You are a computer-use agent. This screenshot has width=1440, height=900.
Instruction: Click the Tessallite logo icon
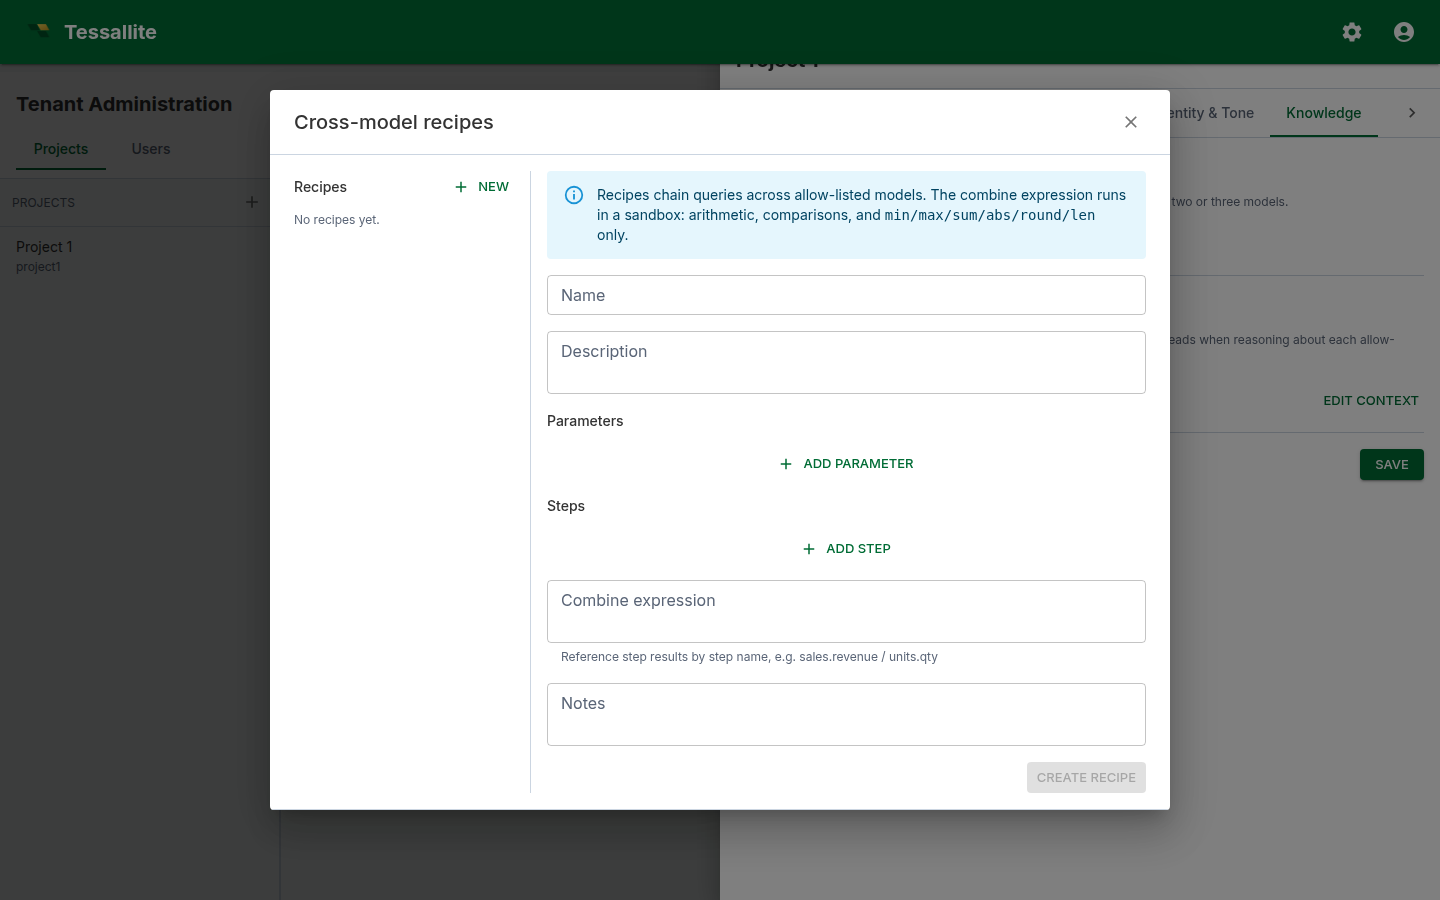pyautogui.click(x=40, y=31)
